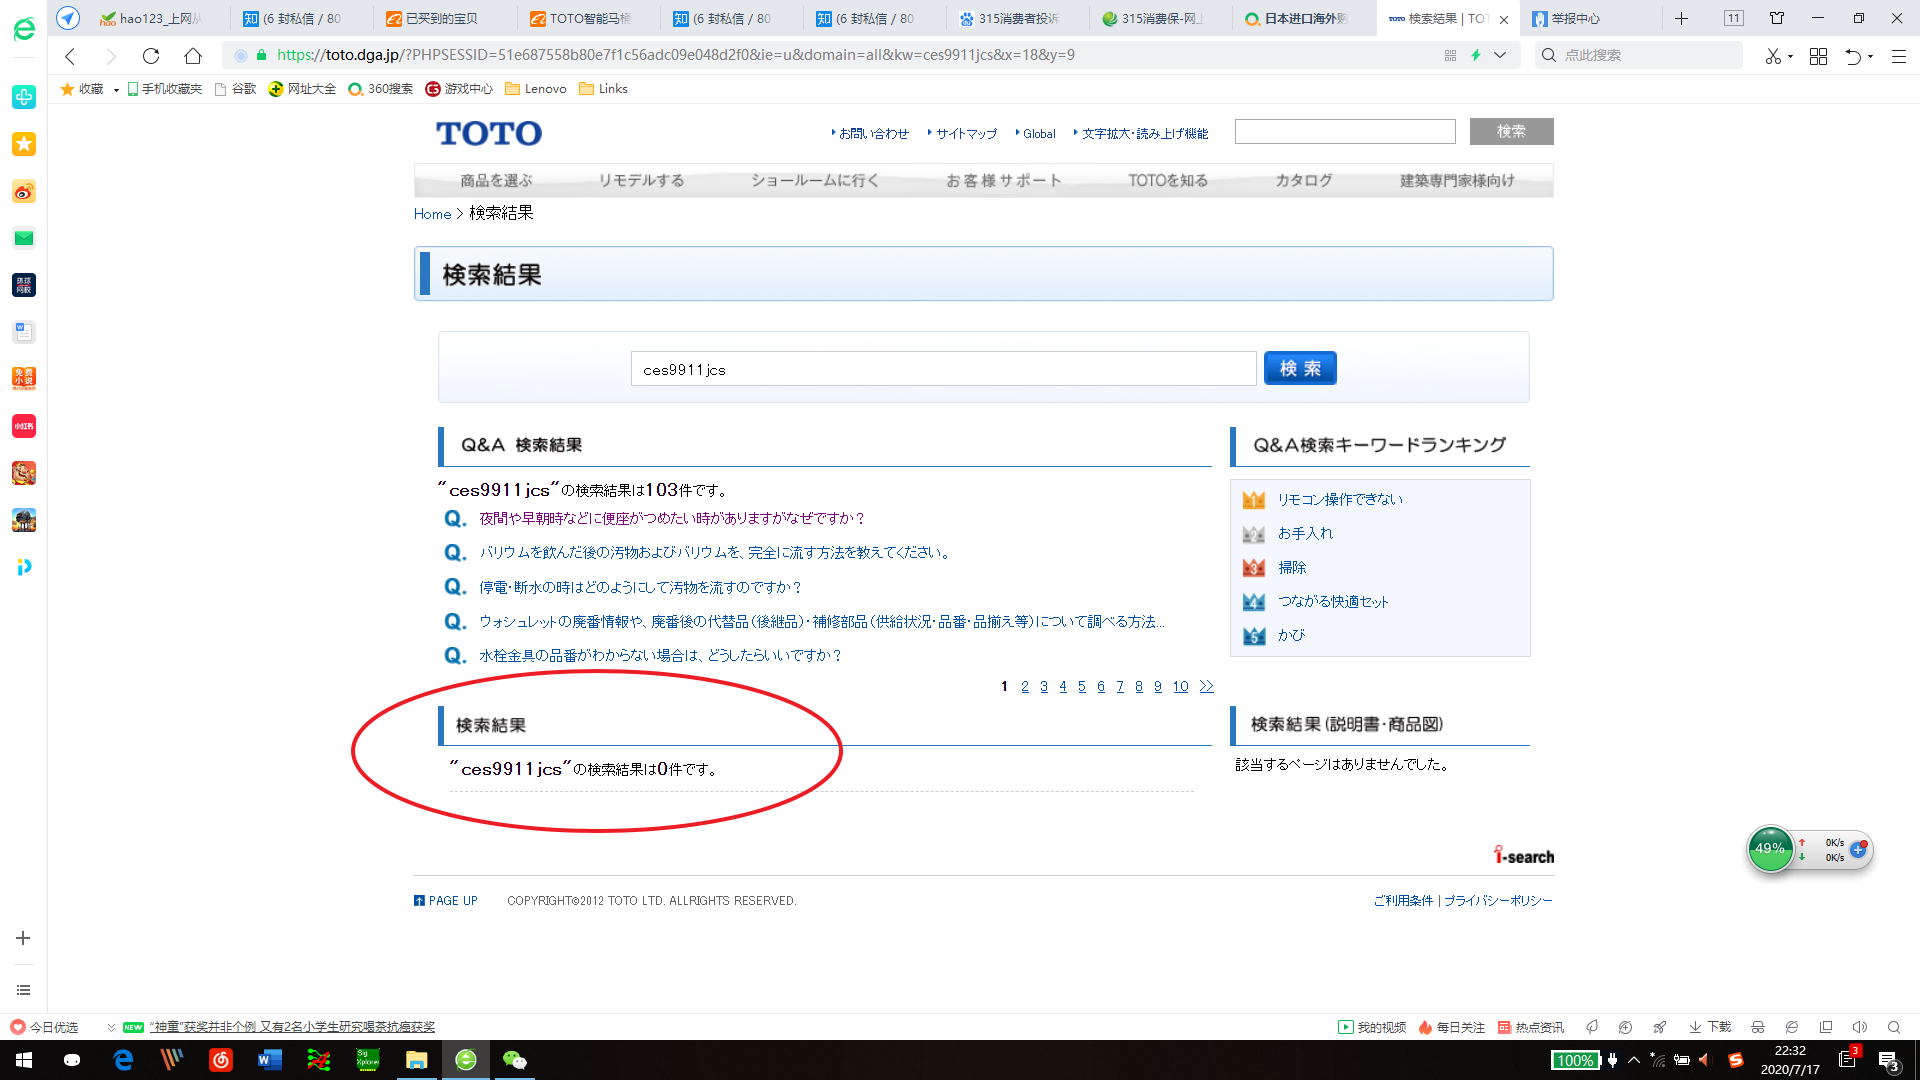Expand the 今日优选 news chevron

click(x=111, y=1027)
